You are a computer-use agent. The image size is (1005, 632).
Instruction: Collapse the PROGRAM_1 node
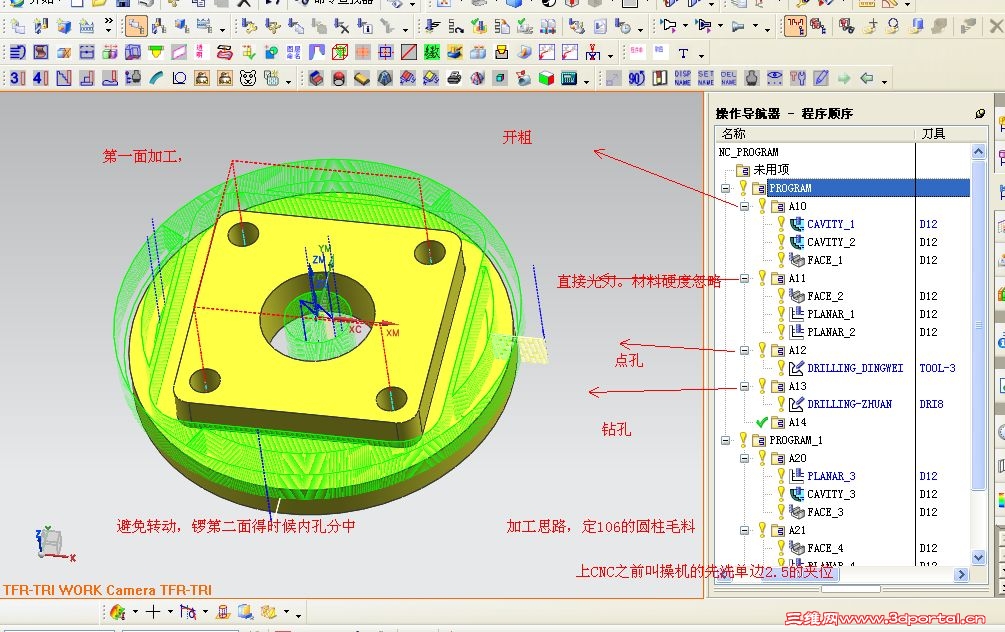(x=726, y=440)
